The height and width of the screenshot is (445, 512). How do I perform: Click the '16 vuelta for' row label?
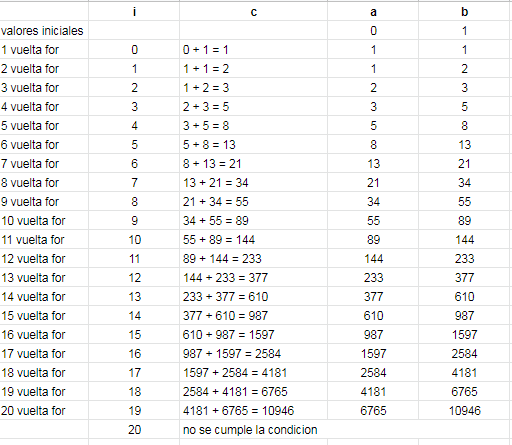coord(44,334)
